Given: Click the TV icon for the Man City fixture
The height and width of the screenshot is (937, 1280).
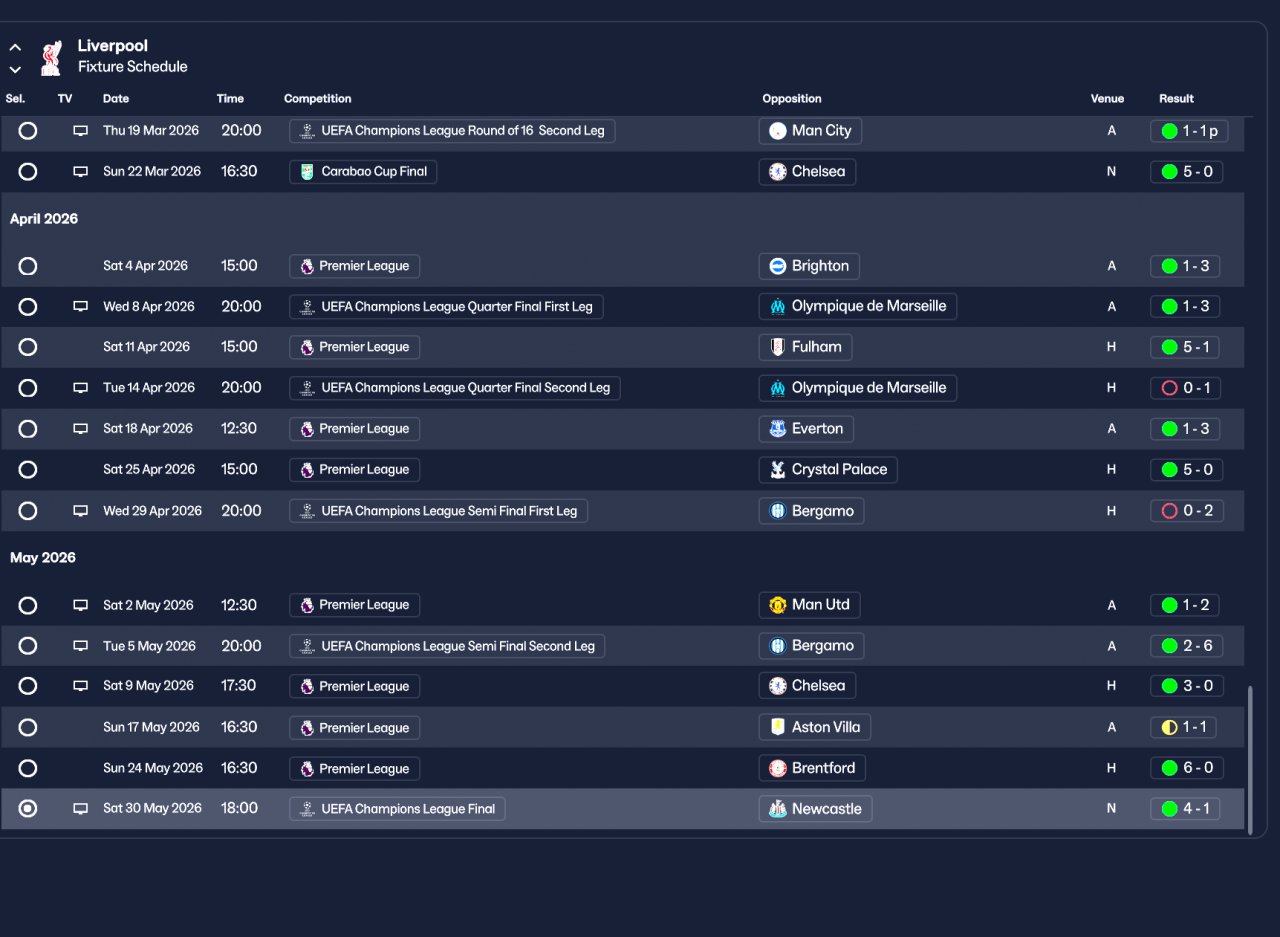Looking at the screenshot, I should tap(81, 131).
